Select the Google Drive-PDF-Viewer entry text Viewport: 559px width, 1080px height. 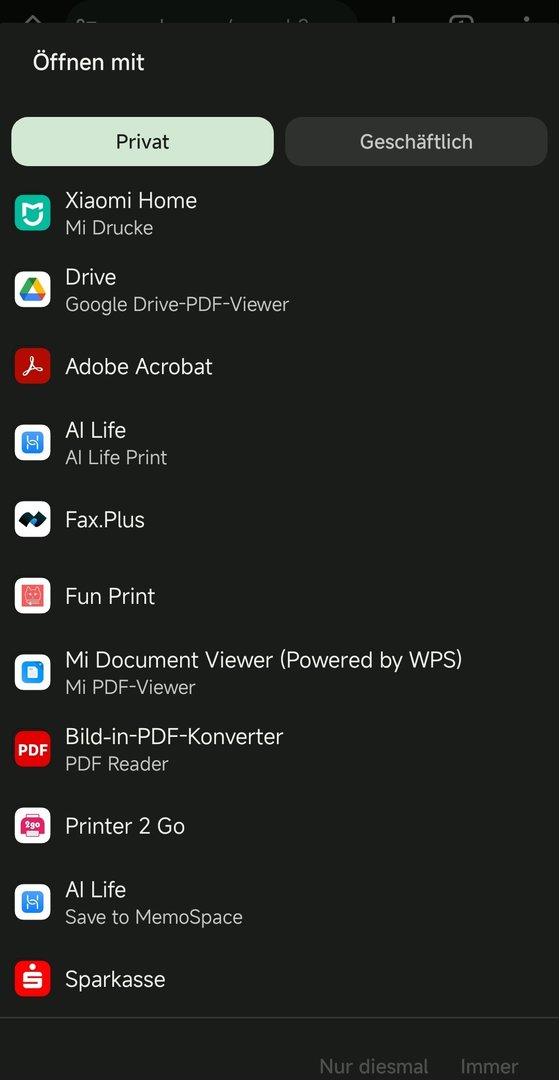177,304
